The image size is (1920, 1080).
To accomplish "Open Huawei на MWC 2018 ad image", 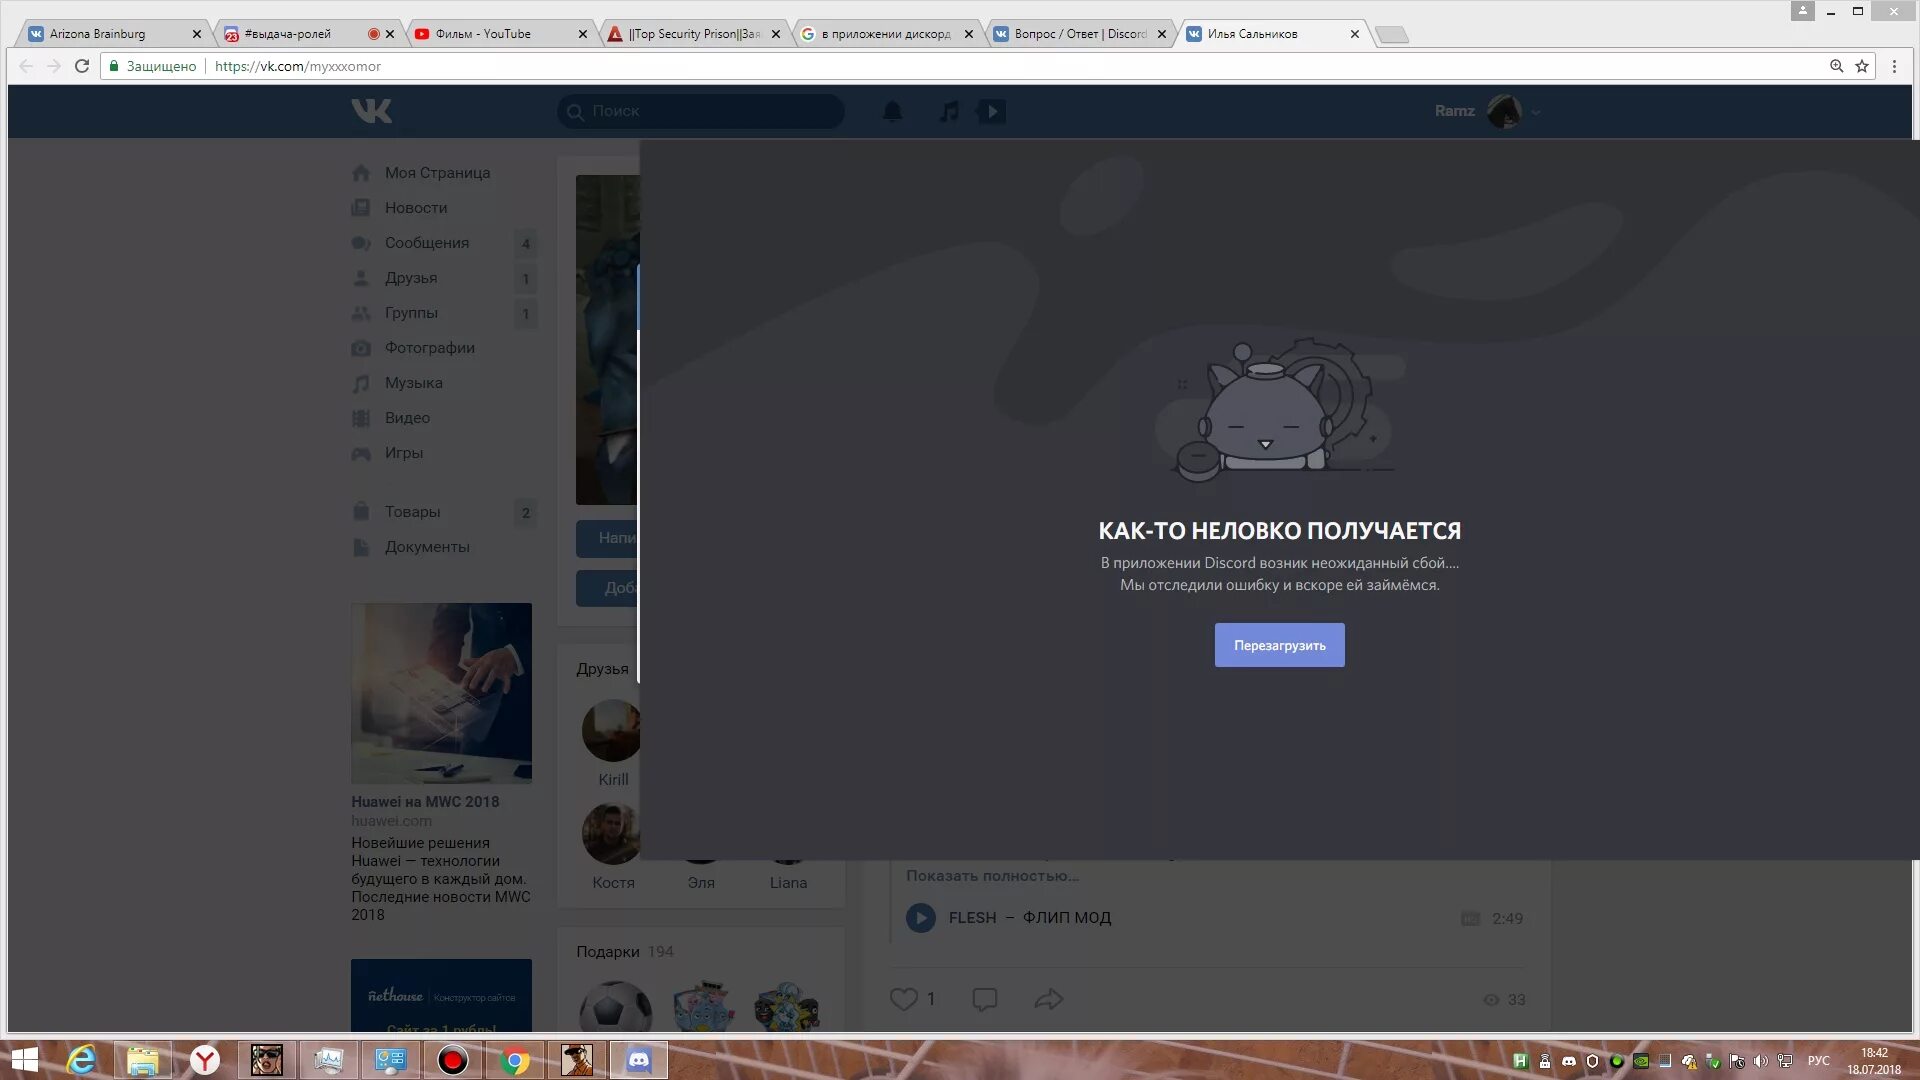I will [x=441, y=693].
